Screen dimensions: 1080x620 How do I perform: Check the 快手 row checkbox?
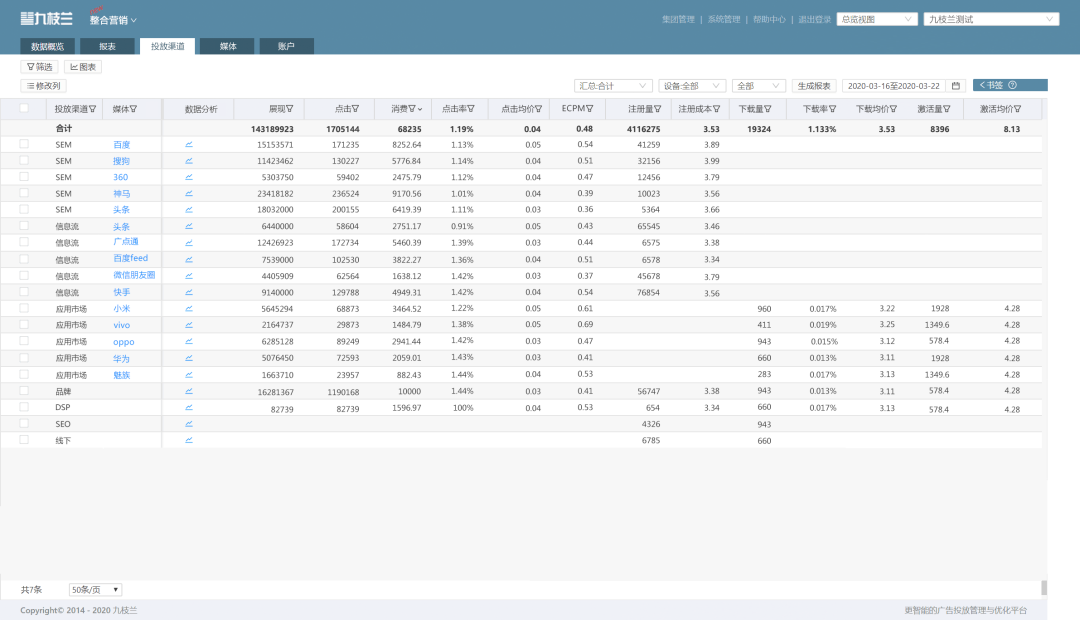[x=24, y=291]
